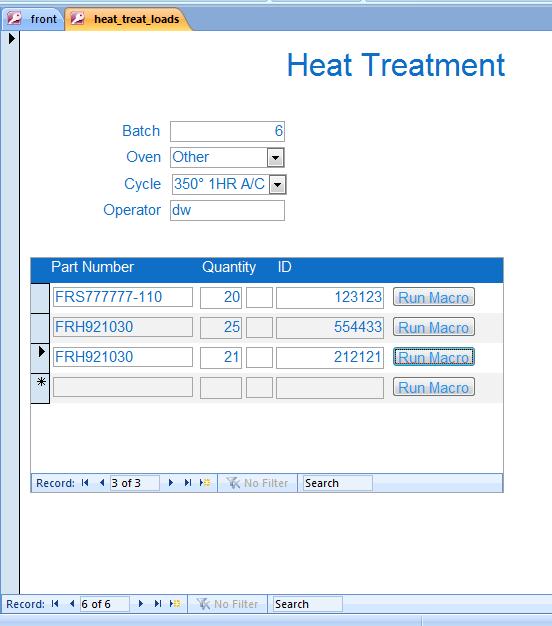This screenshot has width=552, height=626.
Task: Click the quantity cell showing 20
Action: point(221,297)
